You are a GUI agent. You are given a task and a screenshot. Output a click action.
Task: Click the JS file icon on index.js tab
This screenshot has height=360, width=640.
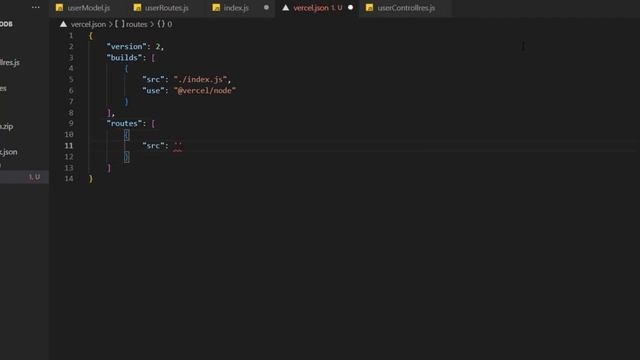tap(216, 8)
